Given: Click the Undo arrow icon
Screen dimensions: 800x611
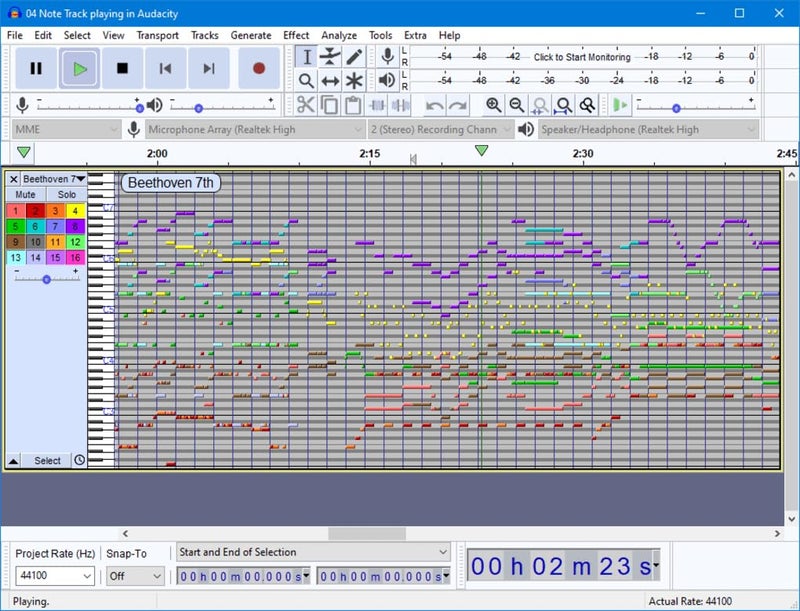Looking at the screenshot, I should click(434, 103).
